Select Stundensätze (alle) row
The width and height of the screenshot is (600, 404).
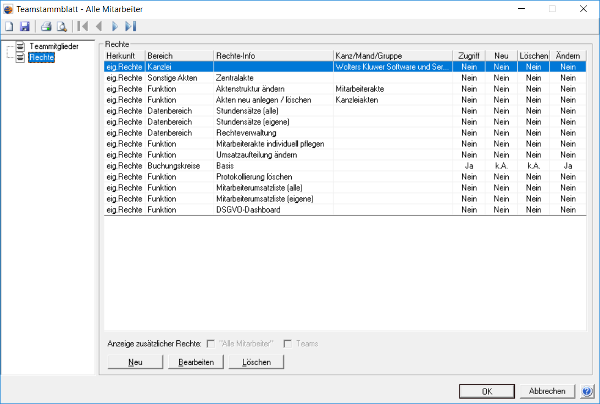click(x=345, y=111)
